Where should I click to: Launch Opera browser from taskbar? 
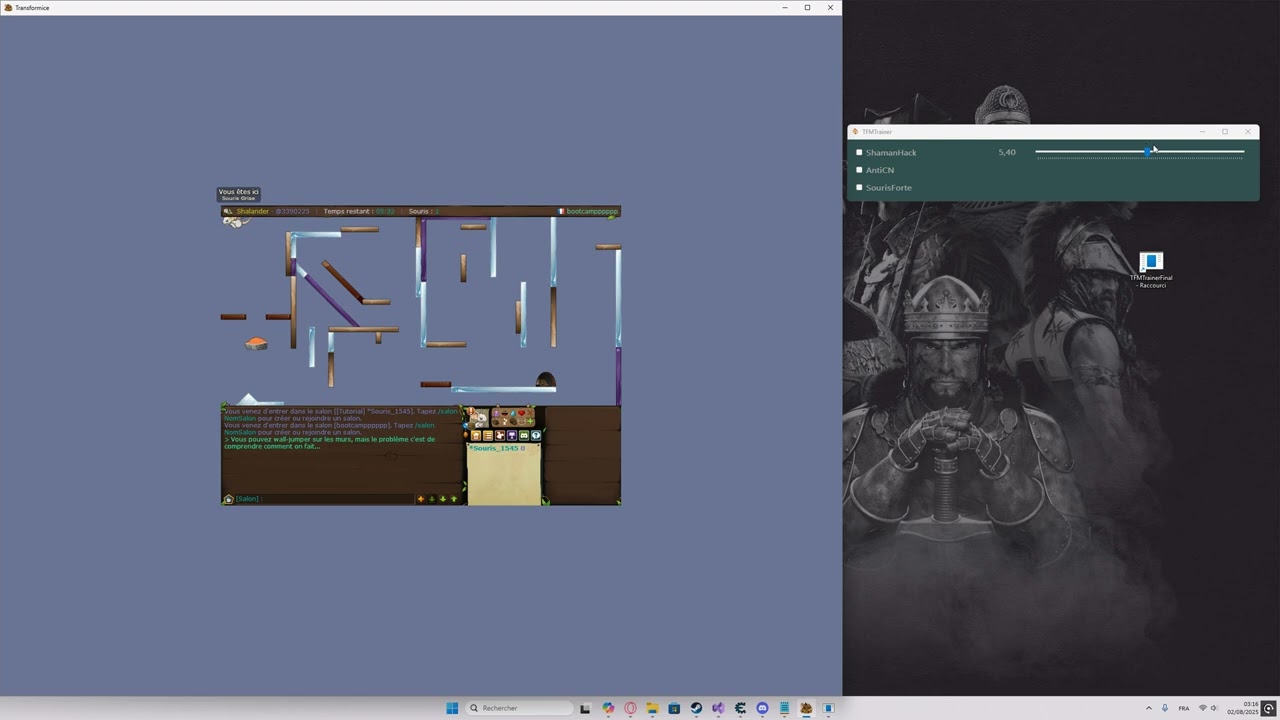630,708
